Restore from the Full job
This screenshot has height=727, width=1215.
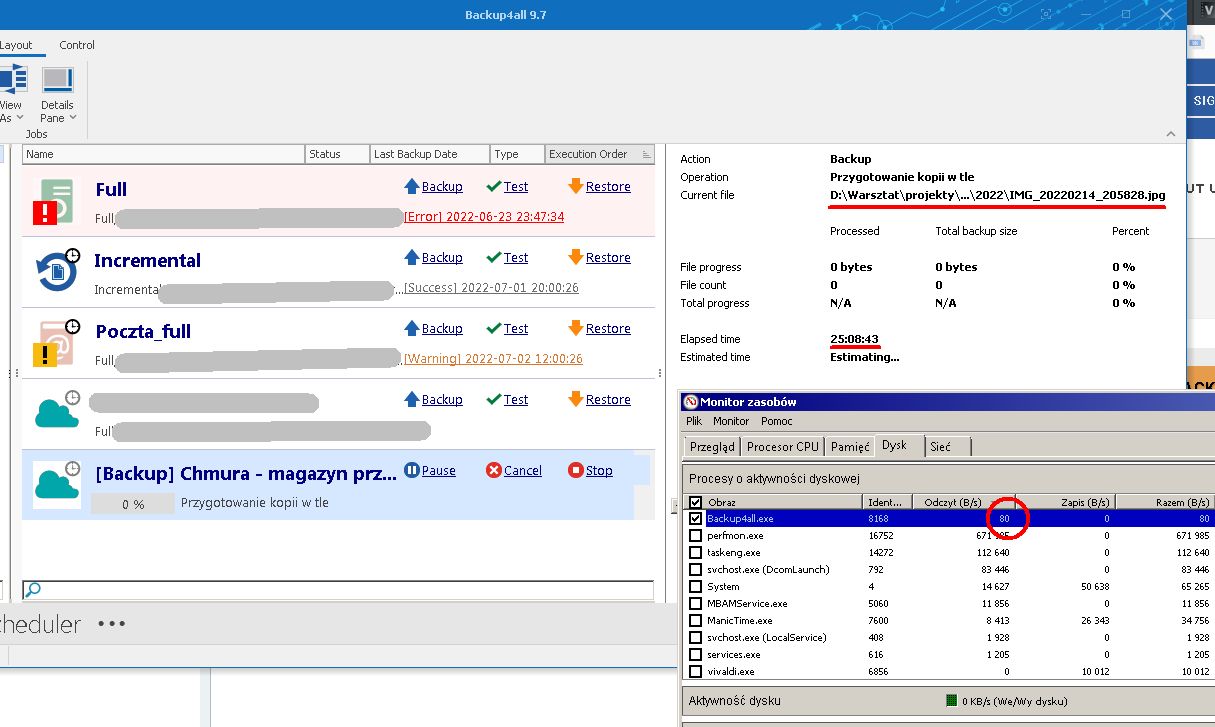coord(599,186)
